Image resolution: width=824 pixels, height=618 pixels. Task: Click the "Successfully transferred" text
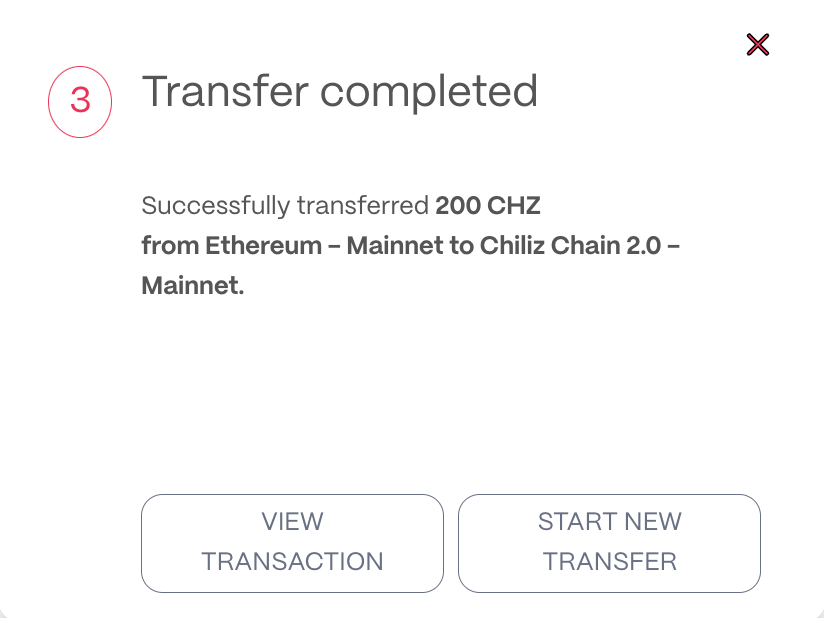[x=285, y=207]
